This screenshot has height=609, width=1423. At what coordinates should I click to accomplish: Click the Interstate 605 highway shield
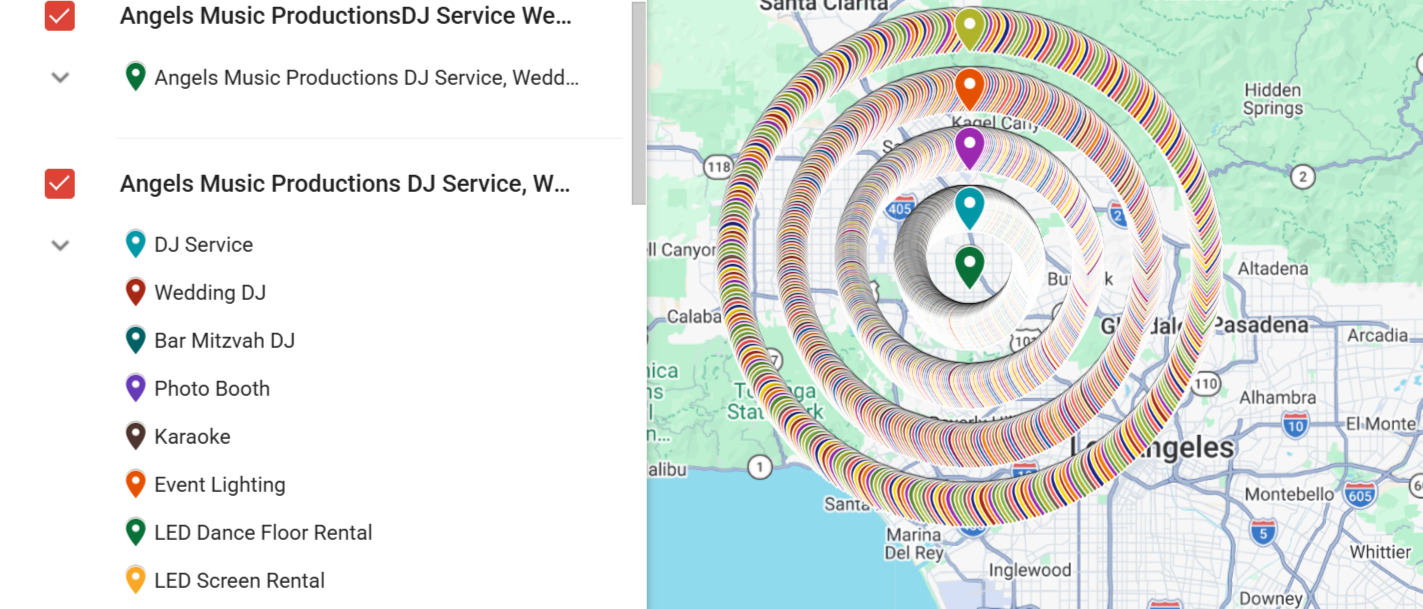1360,493
